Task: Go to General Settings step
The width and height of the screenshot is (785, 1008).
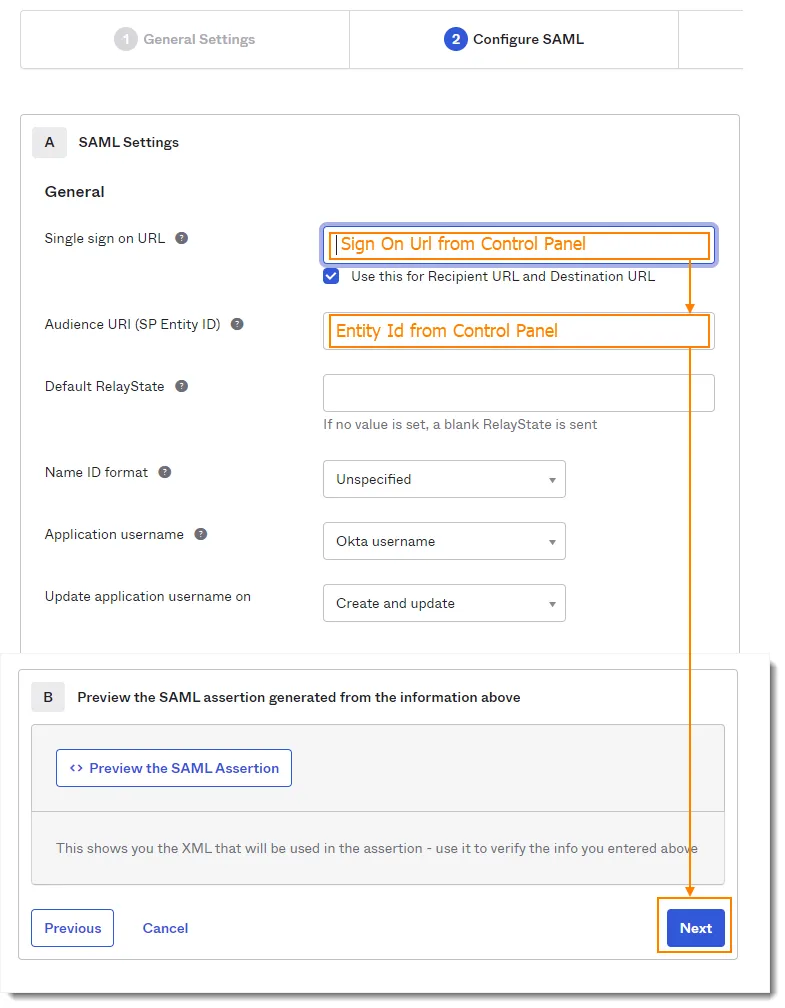Action: pos(185,39)
